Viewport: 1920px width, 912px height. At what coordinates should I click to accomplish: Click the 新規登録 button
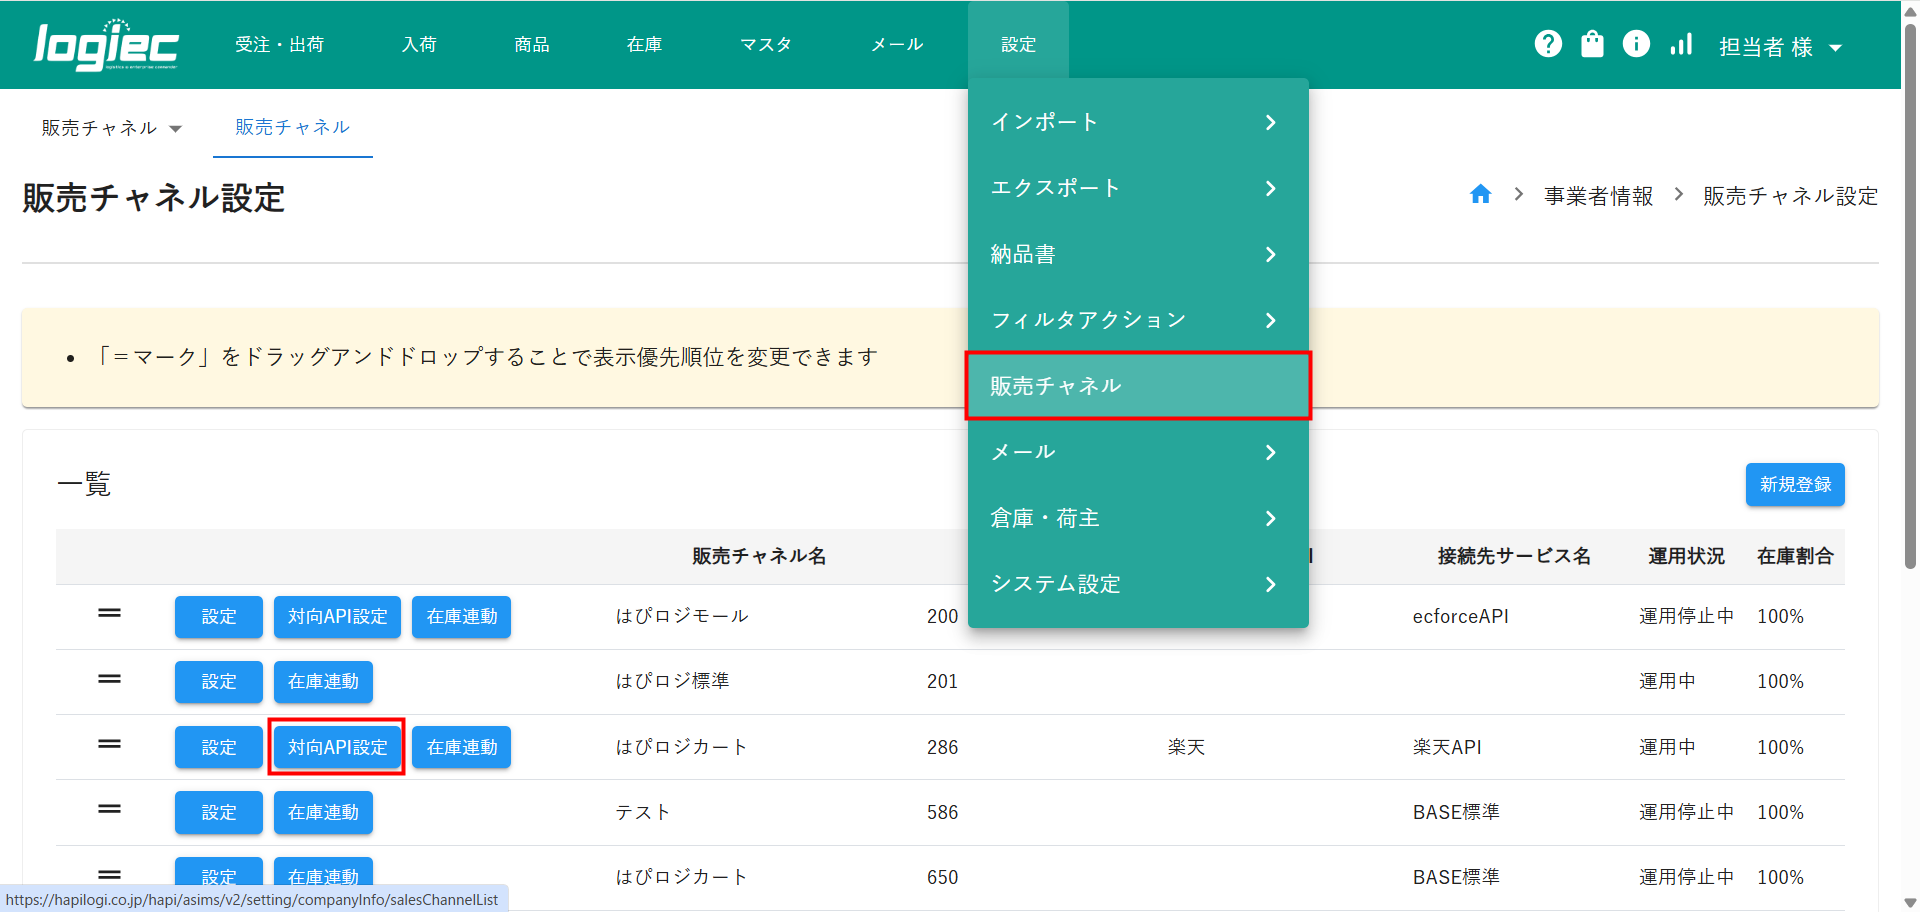tap(1794, 485)
